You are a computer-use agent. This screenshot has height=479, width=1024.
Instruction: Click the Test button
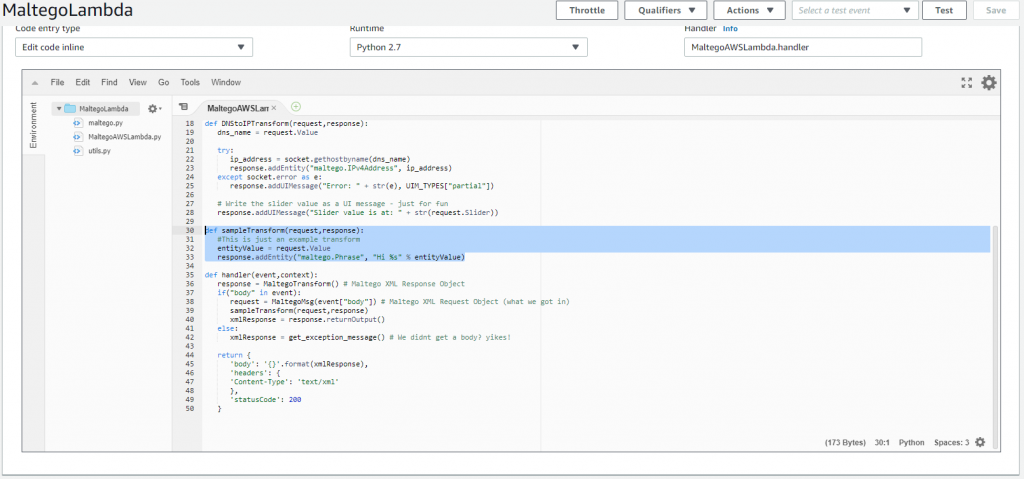[944, 10]
